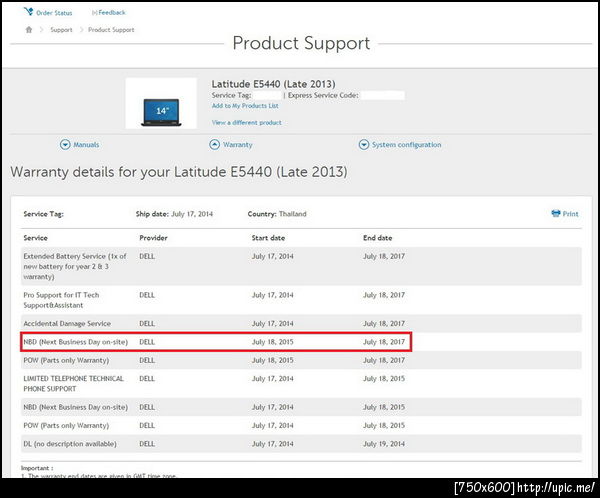Screen dimensions: 600x498
Task: Click the Latitude E5440 (Late 2013) title
Action: [273, 84]
